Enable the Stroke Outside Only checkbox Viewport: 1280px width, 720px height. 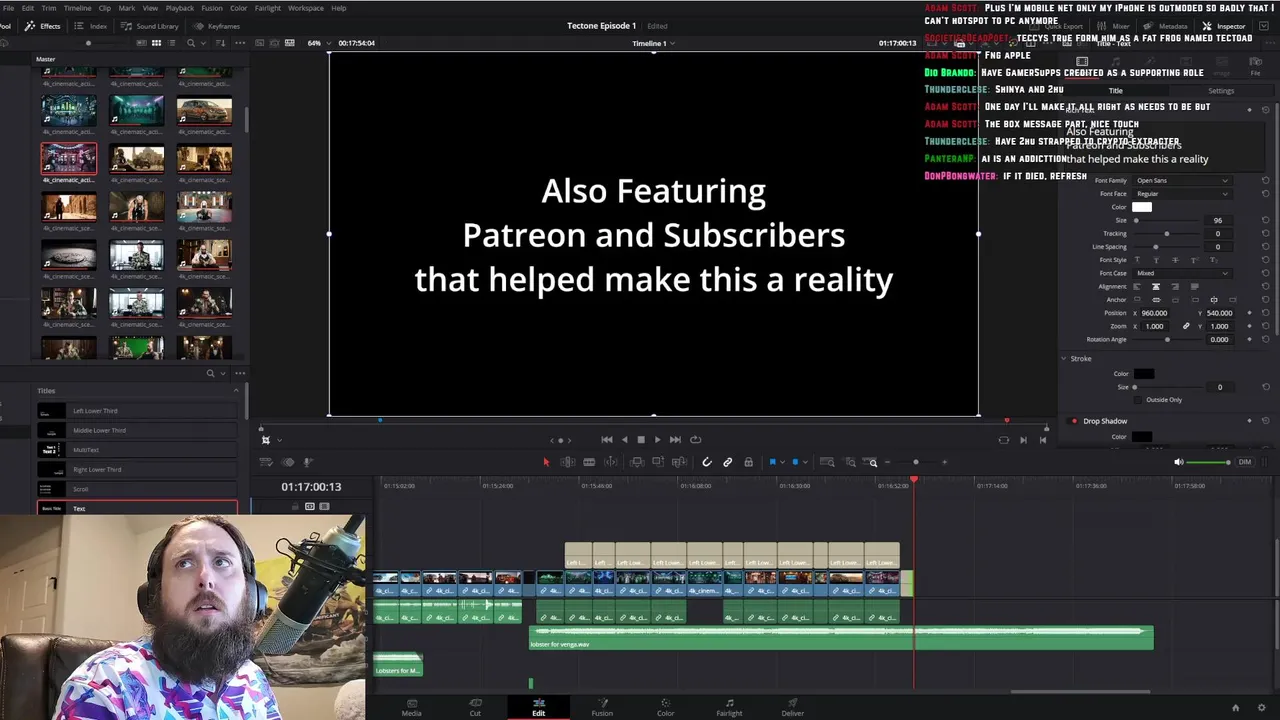click(1138, 400)
